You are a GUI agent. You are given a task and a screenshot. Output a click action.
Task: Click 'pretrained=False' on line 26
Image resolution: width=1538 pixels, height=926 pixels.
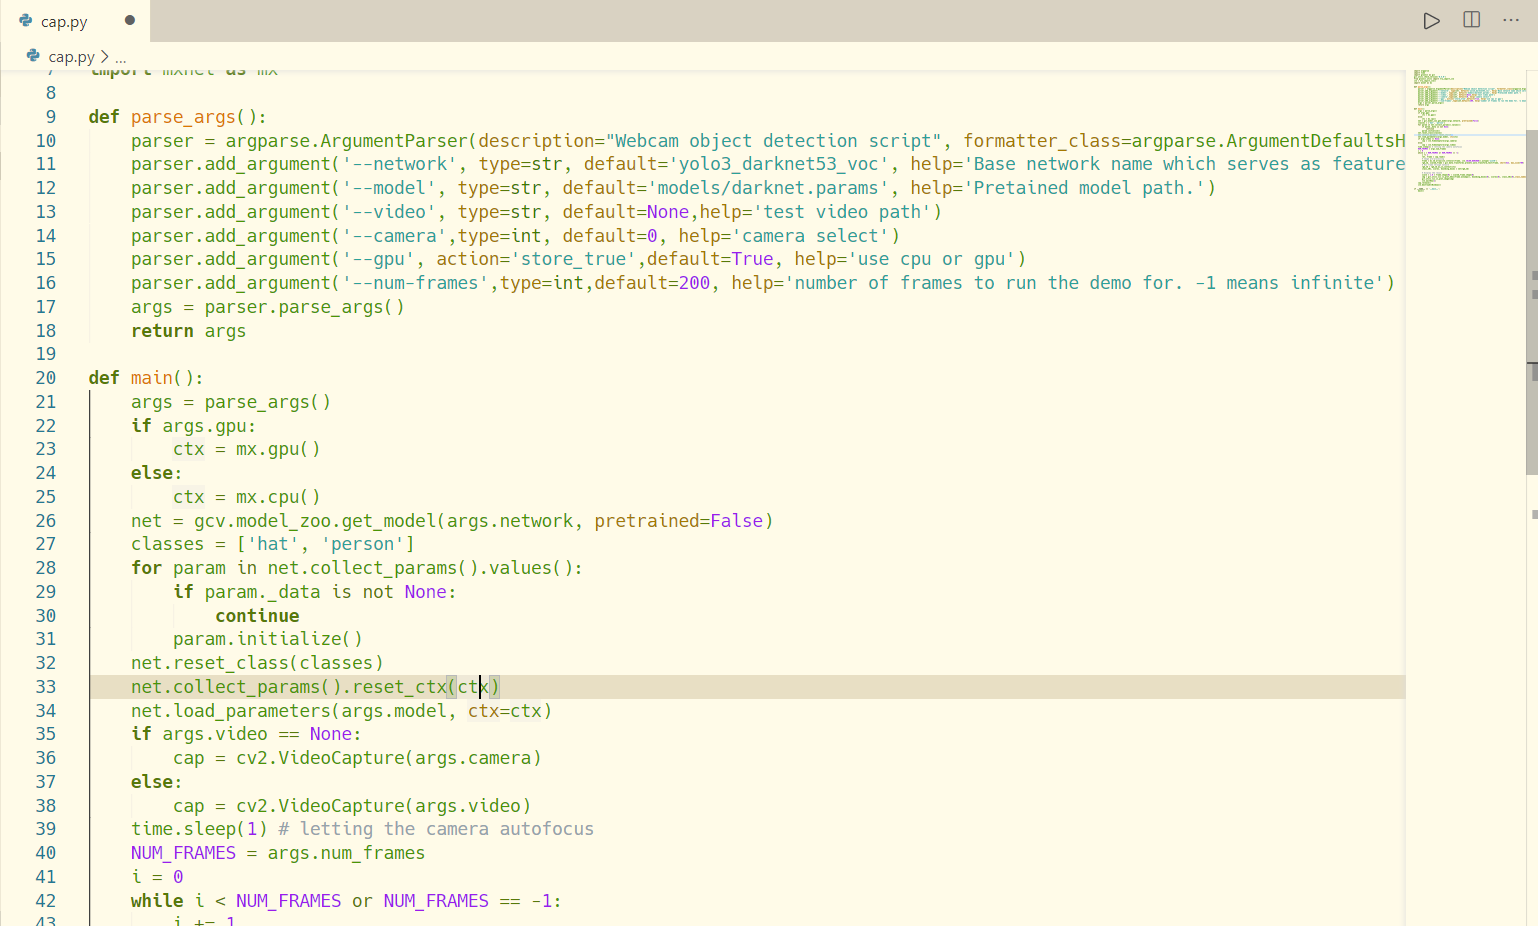(679, 521)
